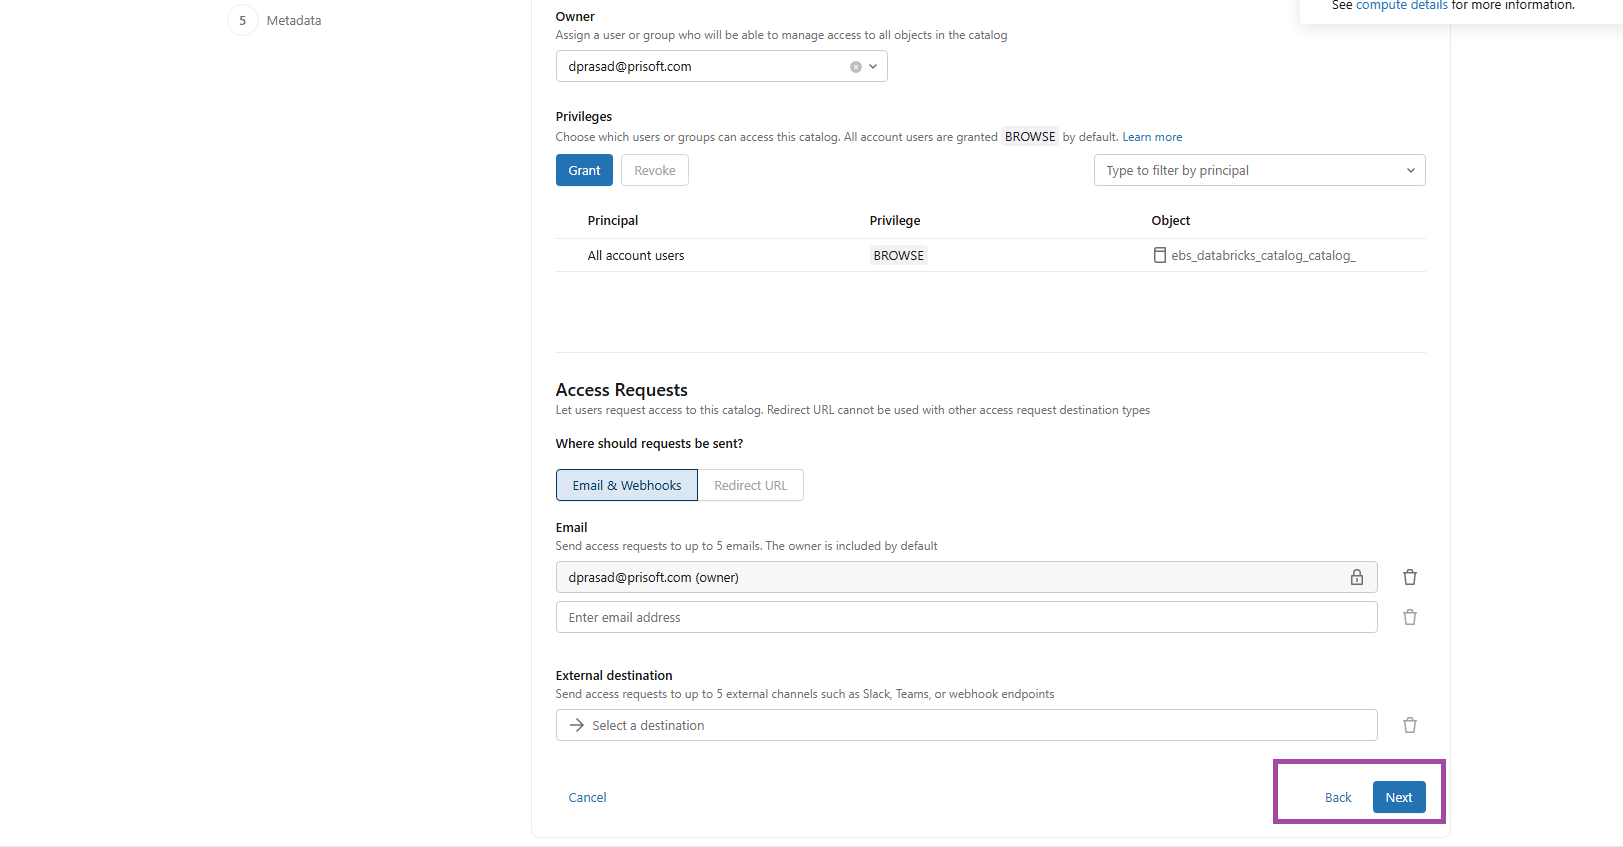Go Back to previous step

click(x=1337, y=797)
